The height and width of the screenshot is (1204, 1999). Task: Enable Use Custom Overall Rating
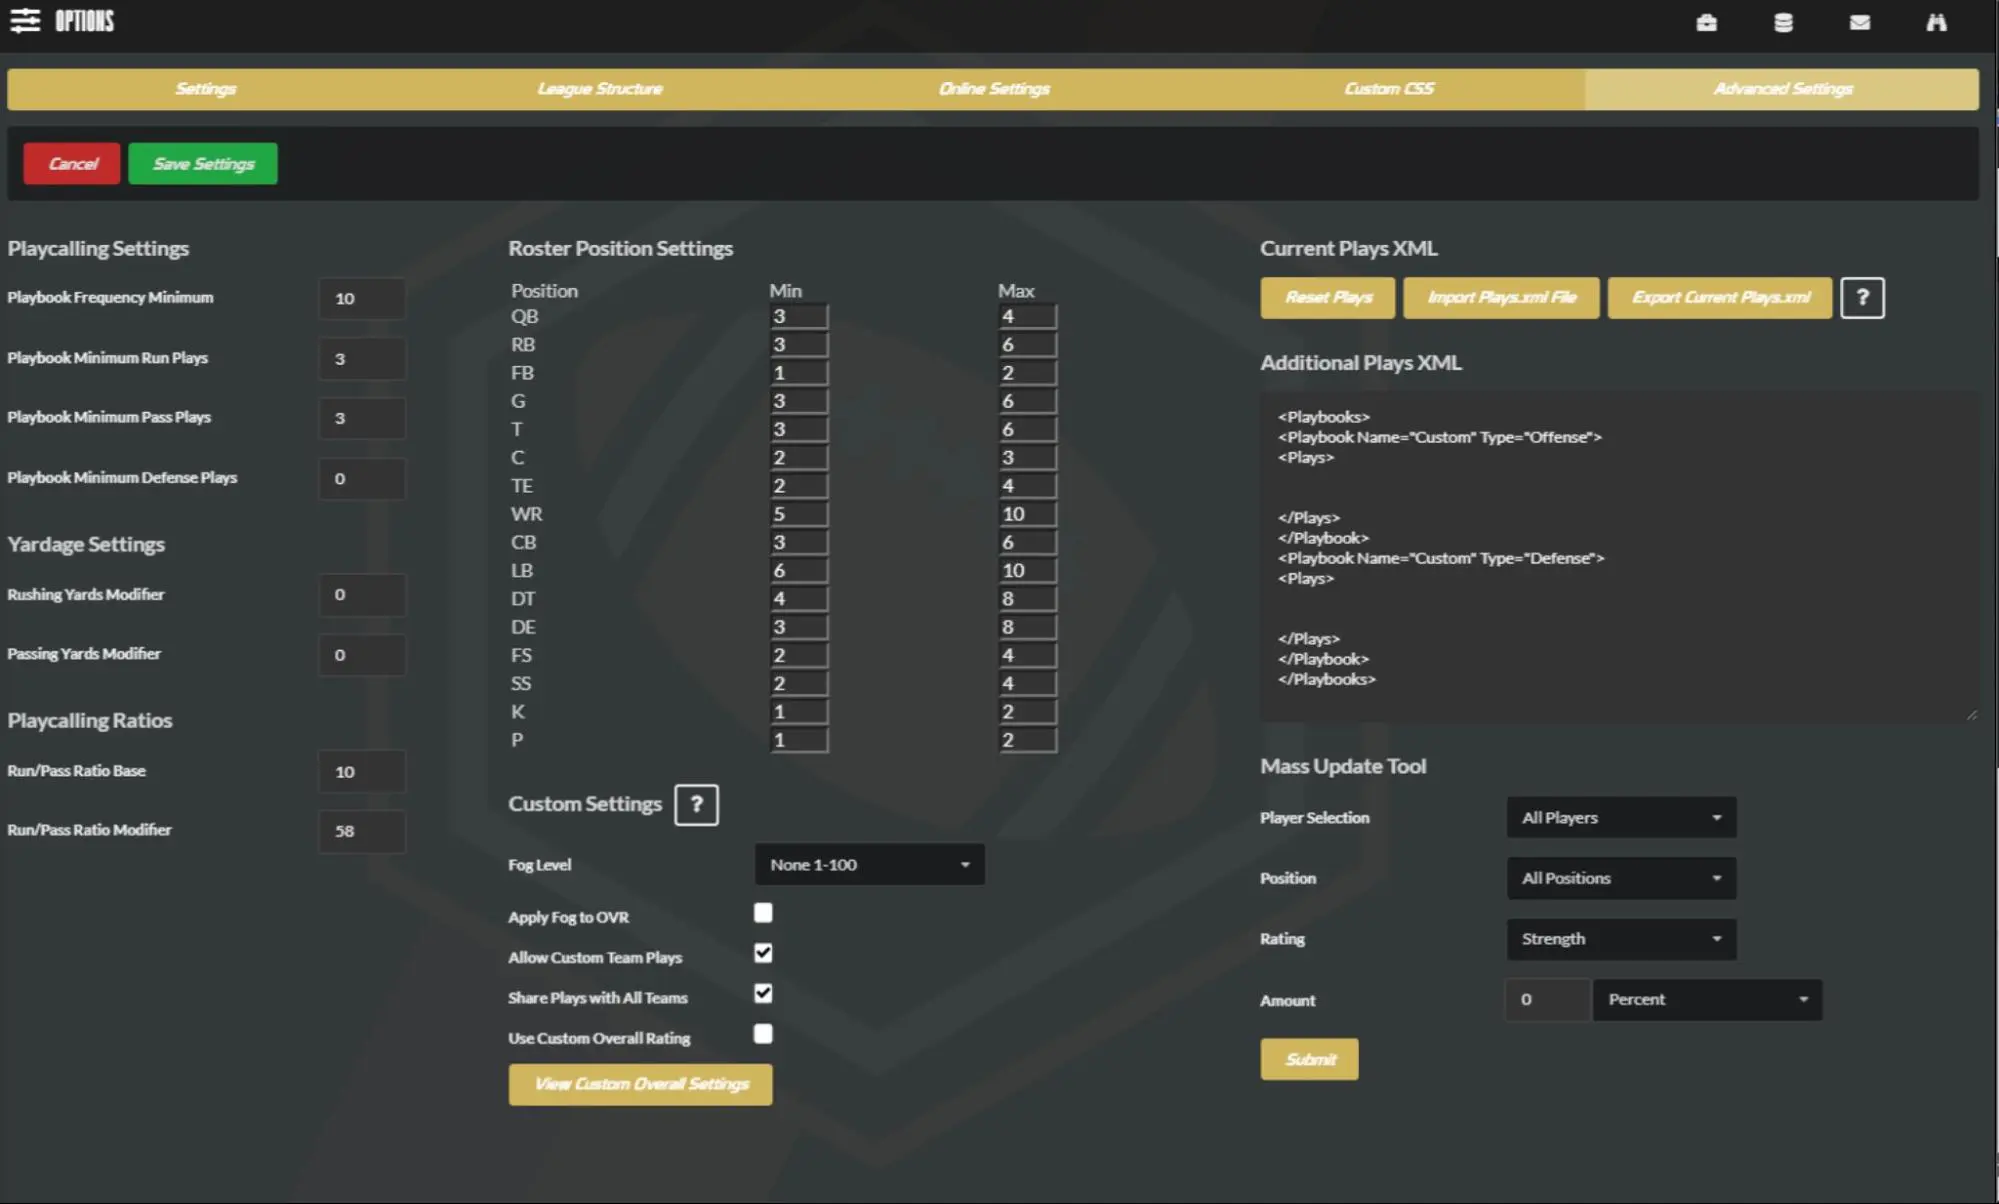click(x=763, y=1034)
